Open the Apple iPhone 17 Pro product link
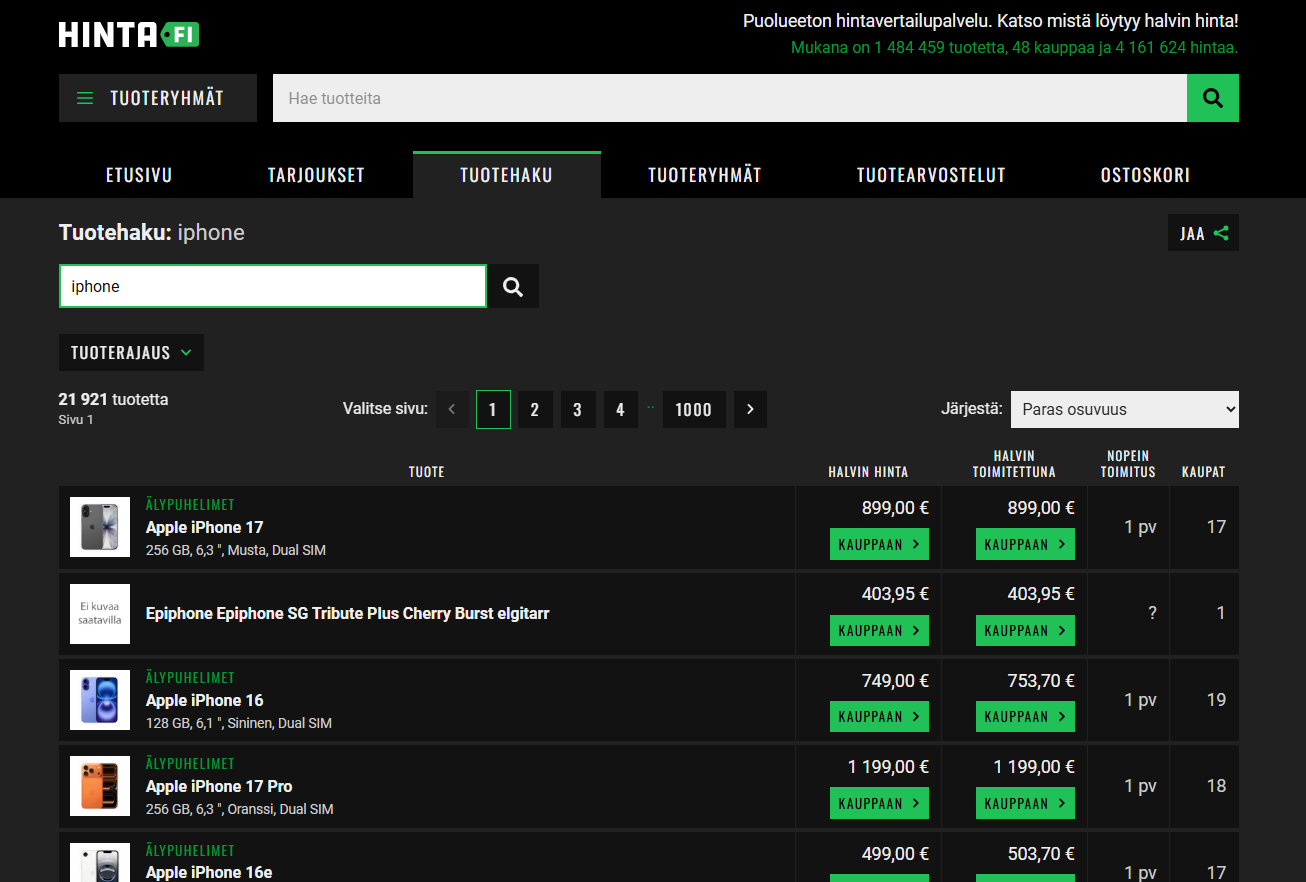 tap(219, 786)
